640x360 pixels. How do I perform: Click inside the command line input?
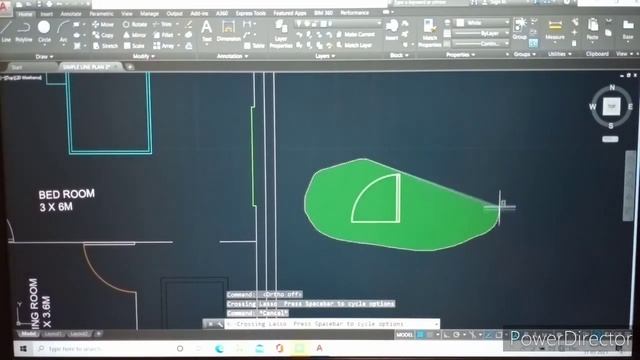[331, 324]
